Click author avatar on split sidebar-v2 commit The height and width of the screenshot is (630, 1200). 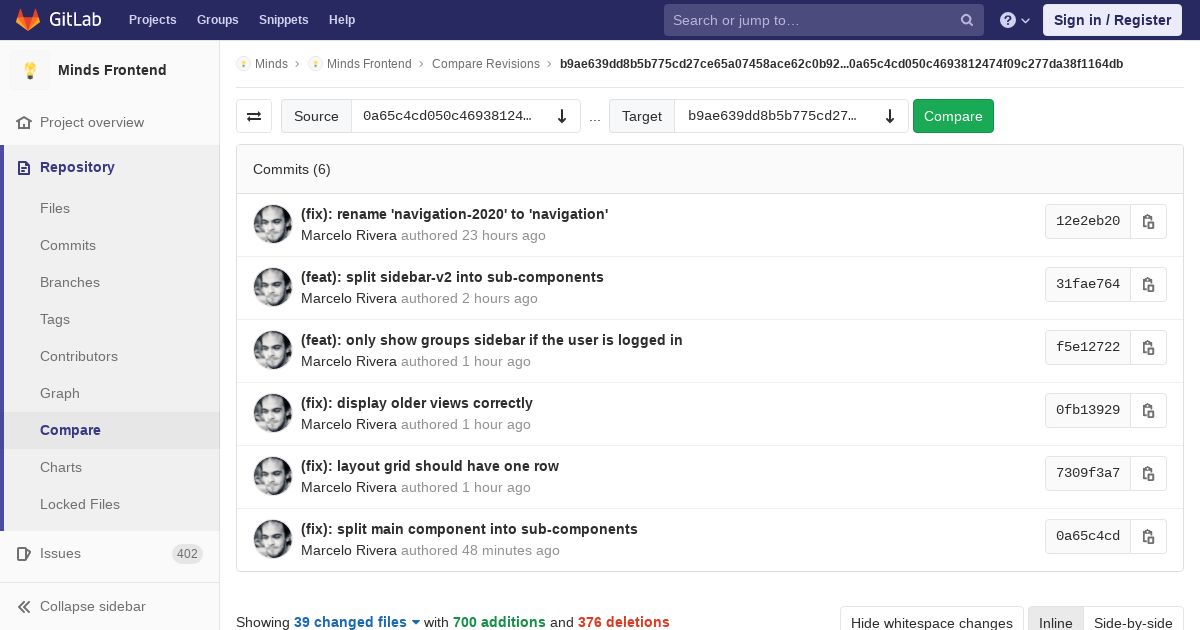click(273, 287)
